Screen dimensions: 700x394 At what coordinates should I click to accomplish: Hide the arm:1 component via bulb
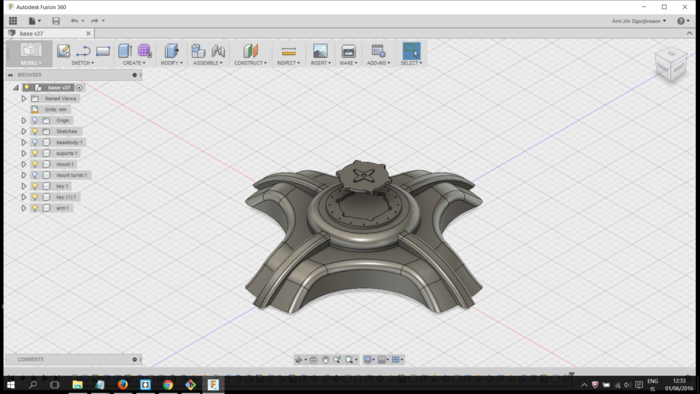tap(35, 208)
